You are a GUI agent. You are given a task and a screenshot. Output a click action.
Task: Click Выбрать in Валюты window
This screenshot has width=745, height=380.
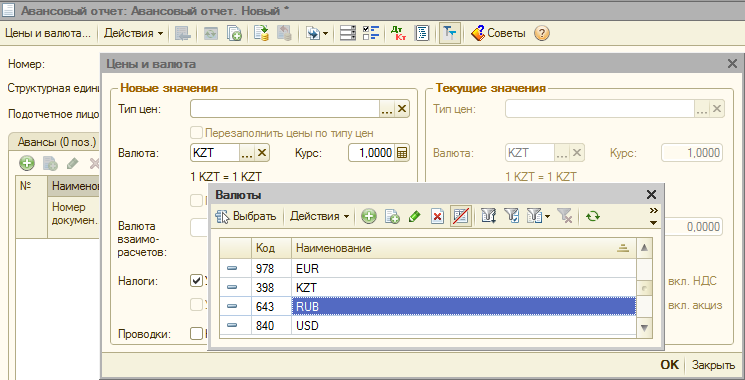pyautogui.click(x=246, y=217)
